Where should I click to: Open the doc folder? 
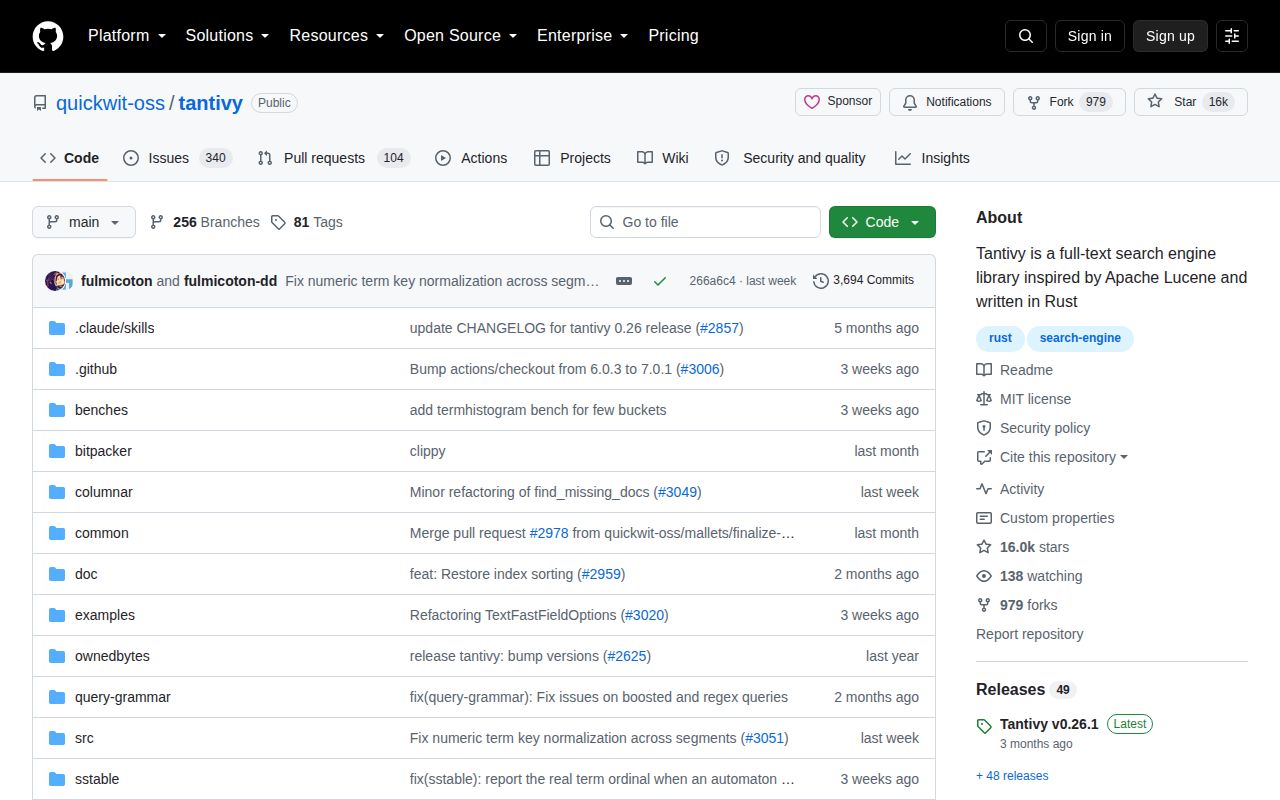click(x=86, y=574)
